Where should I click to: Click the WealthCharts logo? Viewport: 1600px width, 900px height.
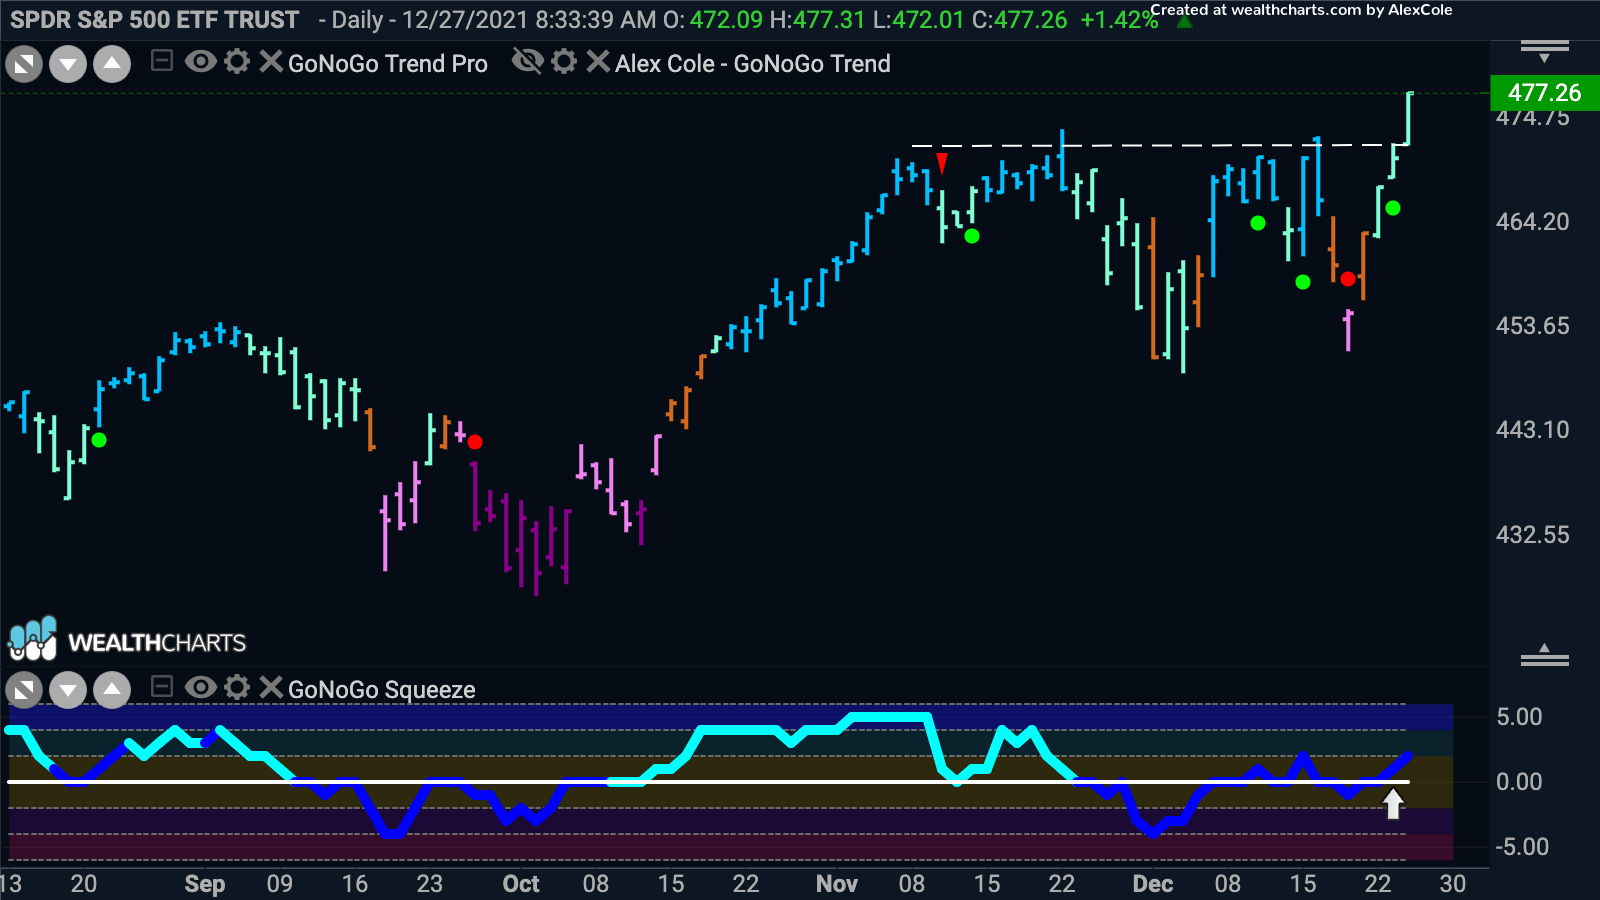pyautogui.click(x=127, y=640)
